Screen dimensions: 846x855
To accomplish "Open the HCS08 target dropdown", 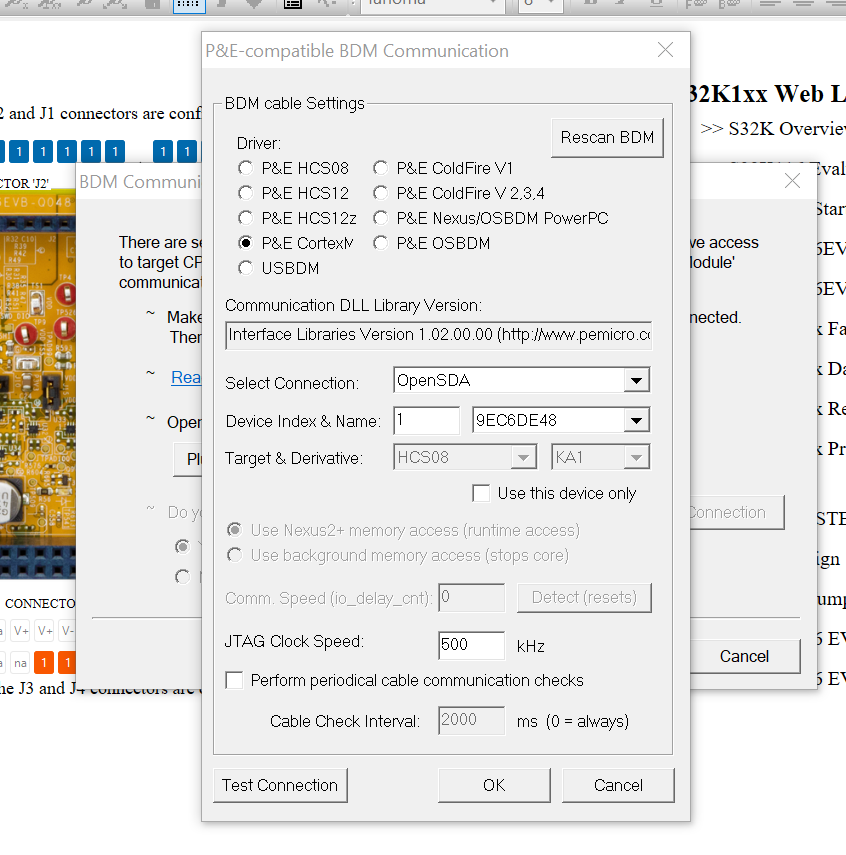I will 523,457.
